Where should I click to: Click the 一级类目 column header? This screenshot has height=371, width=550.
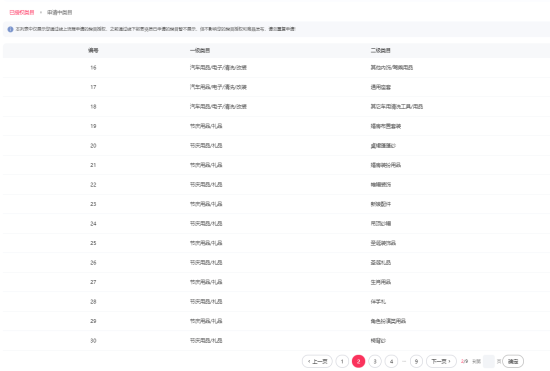click(x=200, y=50)
